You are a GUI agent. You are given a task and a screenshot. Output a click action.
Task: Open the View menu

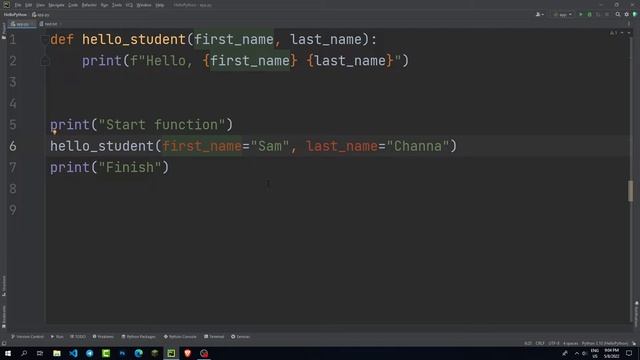tap(40, 5)
